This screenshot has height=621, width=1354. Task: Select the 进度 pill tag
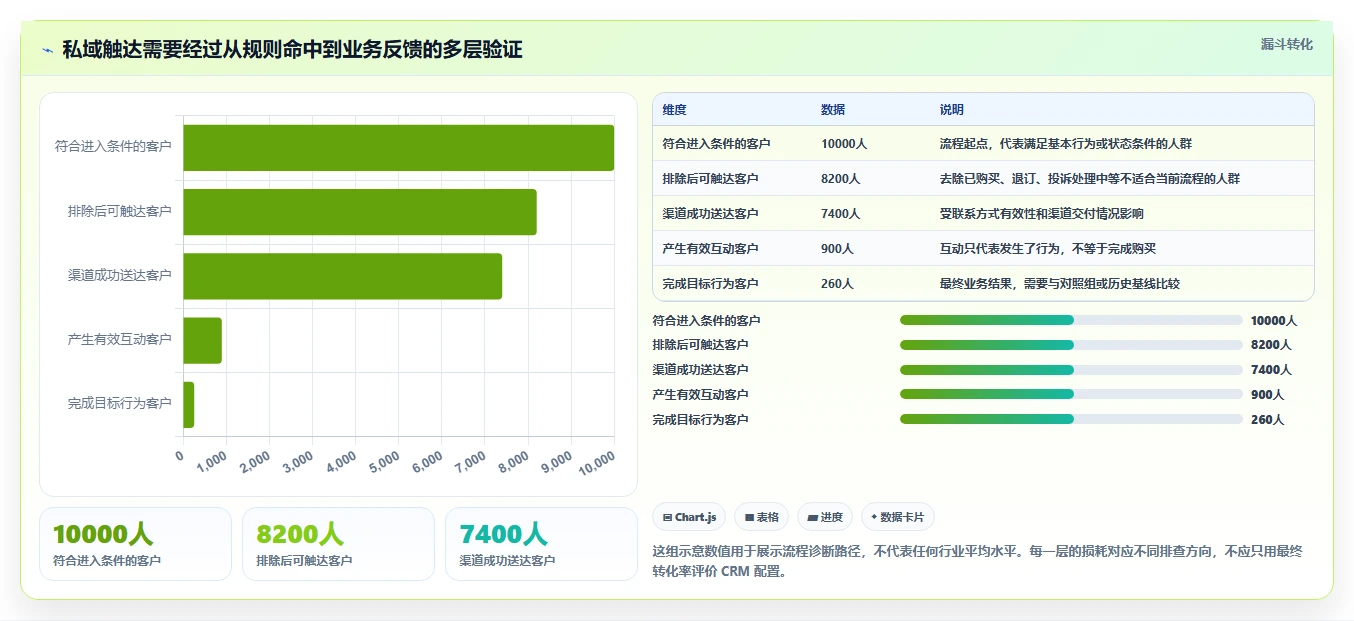(x=825, y=517)
